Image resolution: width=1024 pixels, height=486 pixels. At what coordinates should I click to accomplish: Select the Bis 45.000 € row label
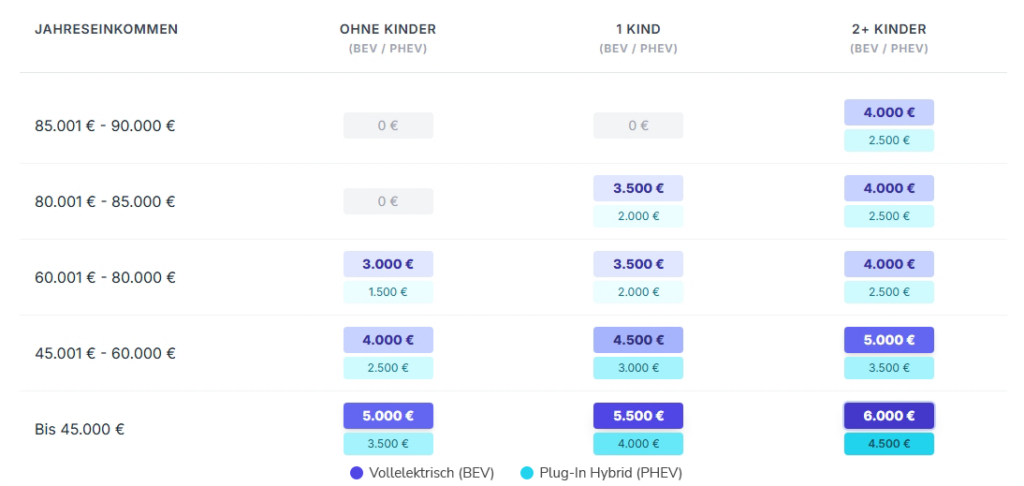coord(80,429)
